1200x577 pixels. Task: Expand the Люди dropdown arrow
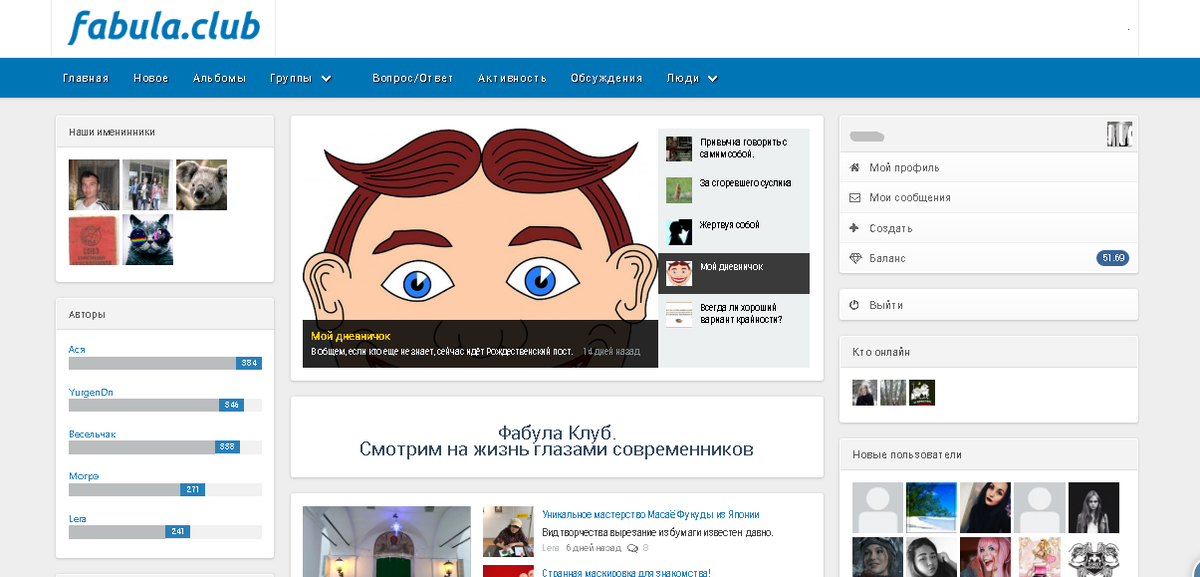pos(712,78)
